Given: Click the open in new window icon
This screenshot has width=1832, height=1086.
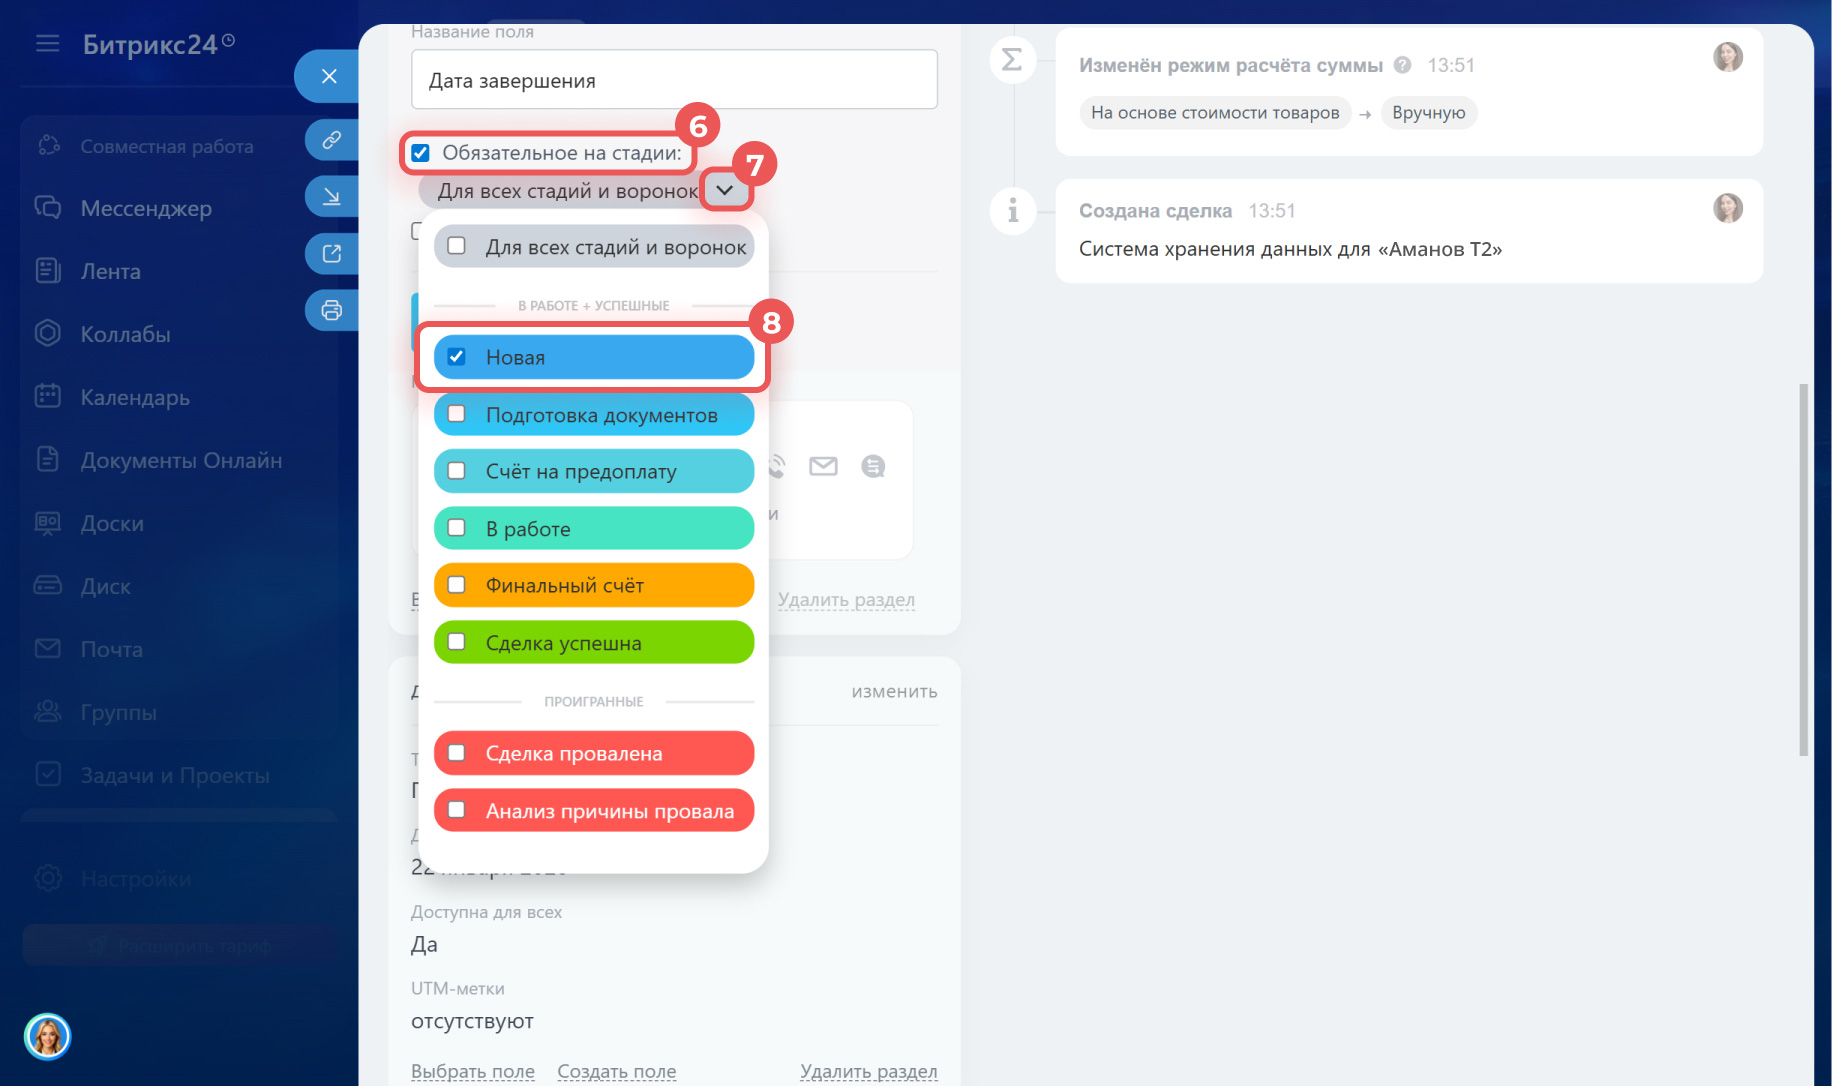Looking at the screenshot, I should (x=331, y=254).
